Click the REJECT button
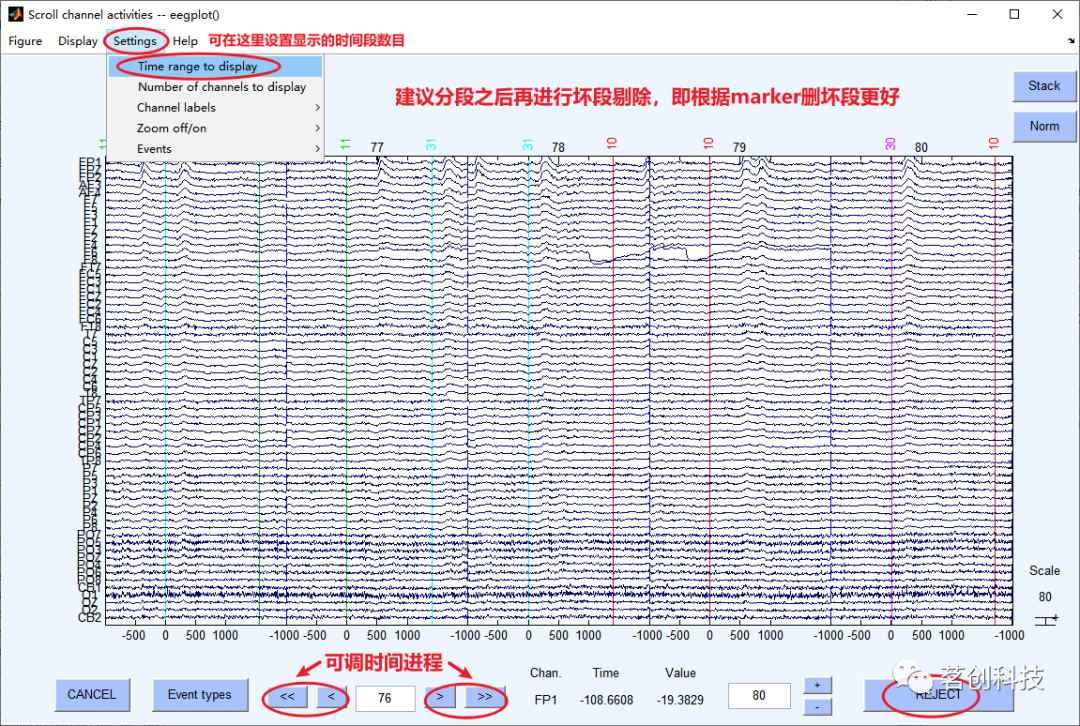The width and height of the screenshot is (1080, 726). coord(938,695)
